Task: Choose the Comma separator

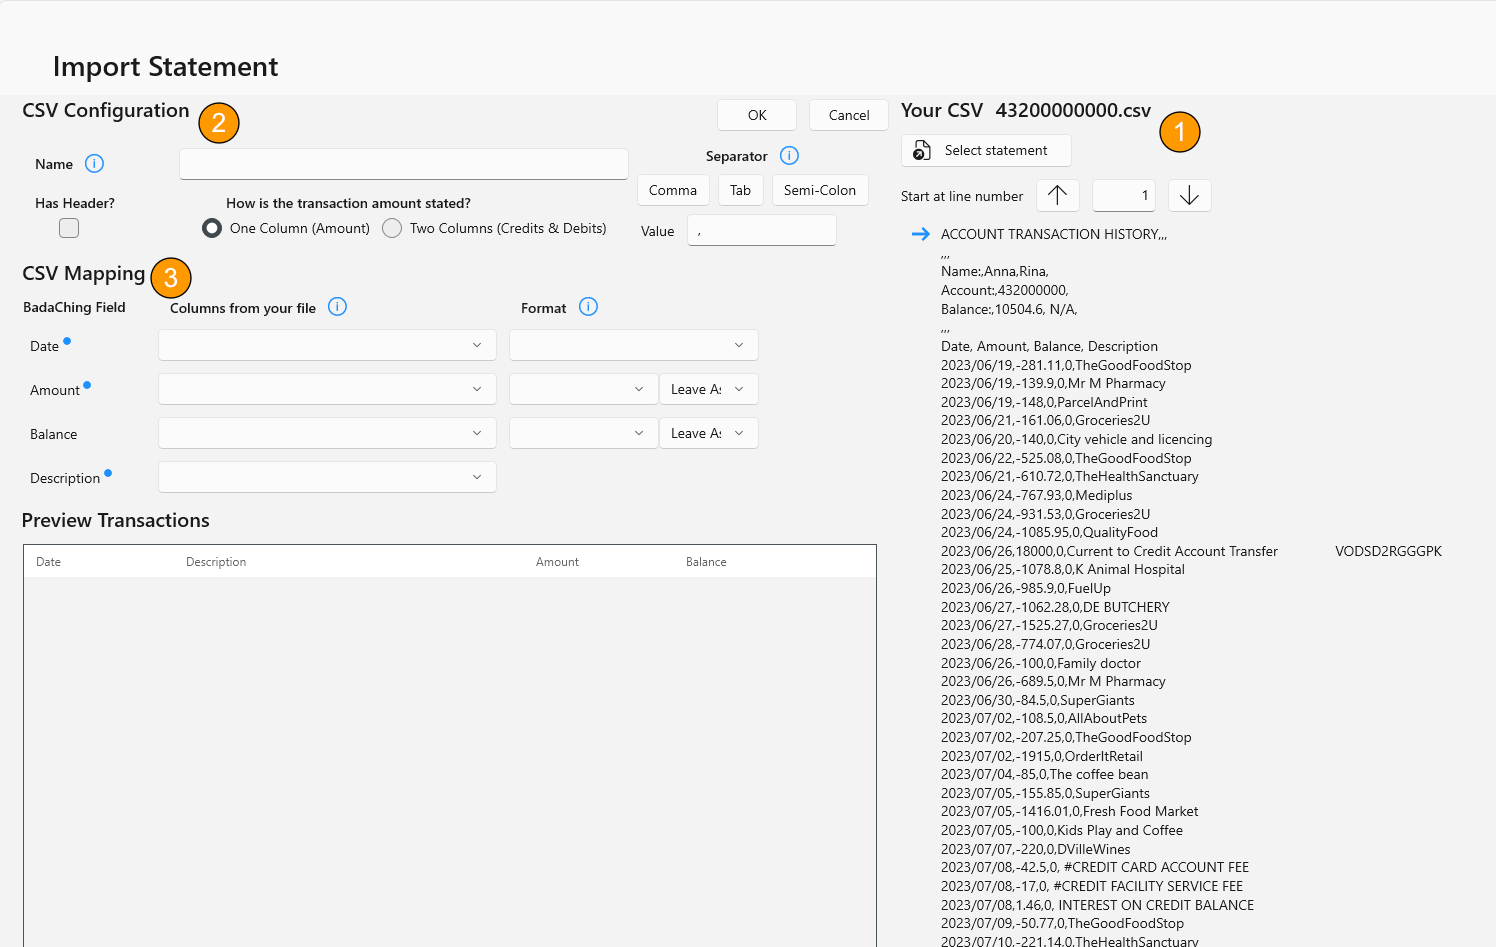Action: coord(673,190)
